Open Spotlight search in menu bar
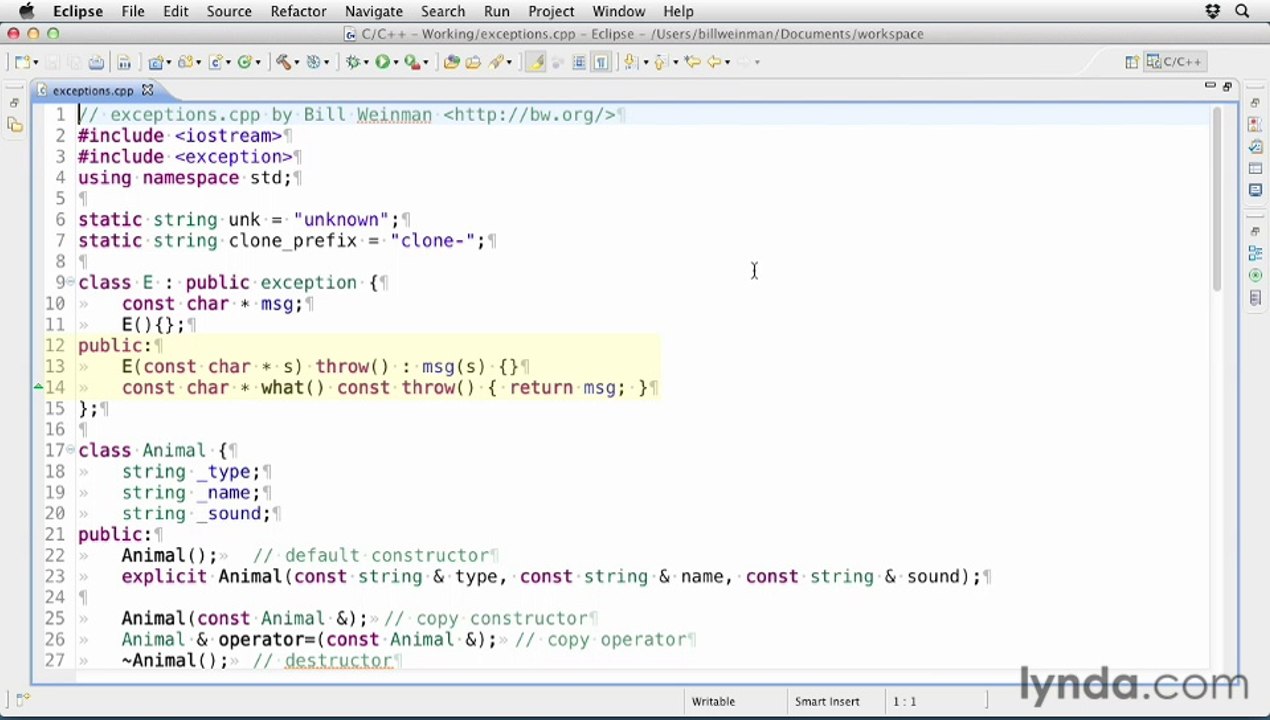The image size is (1270, 720). [x=1242, y=11]
